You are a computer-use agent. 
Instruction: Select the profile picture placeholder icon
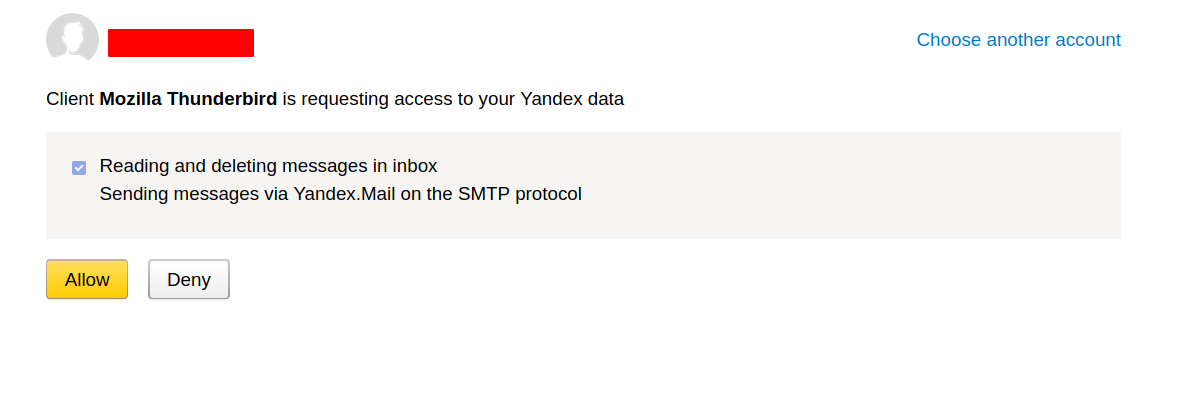click(72, 38)
